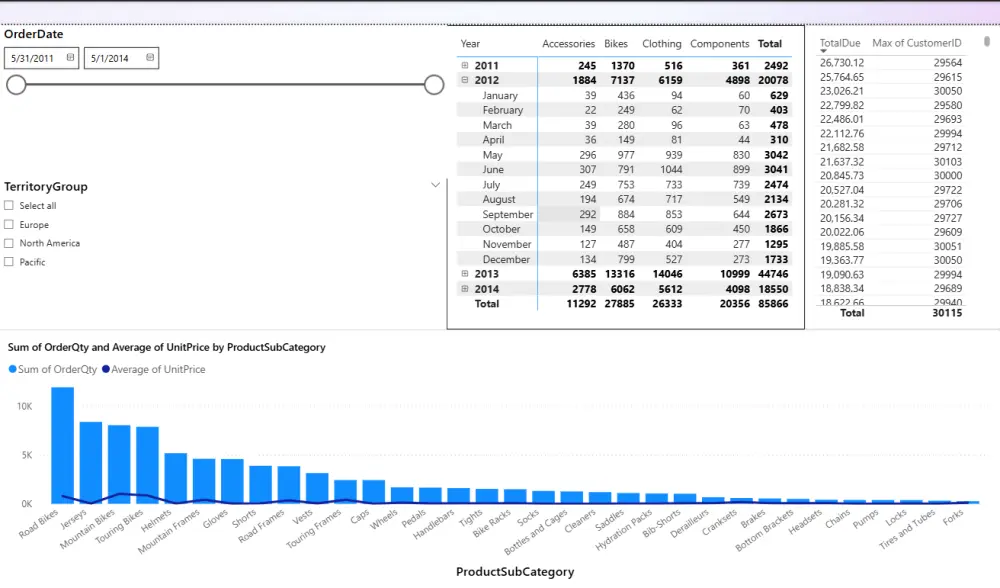Click the December row label
1000x588 pixels.
click(506, 259)
